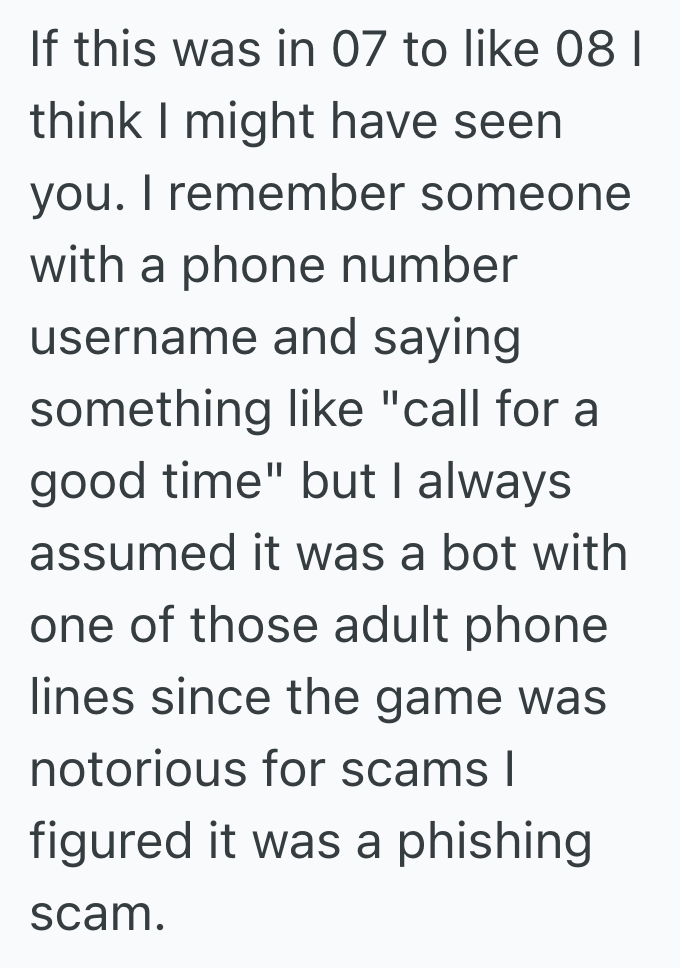Click the final word "scam." on the last line
This screenshot has width=680, height=968.
pos(96,912)
